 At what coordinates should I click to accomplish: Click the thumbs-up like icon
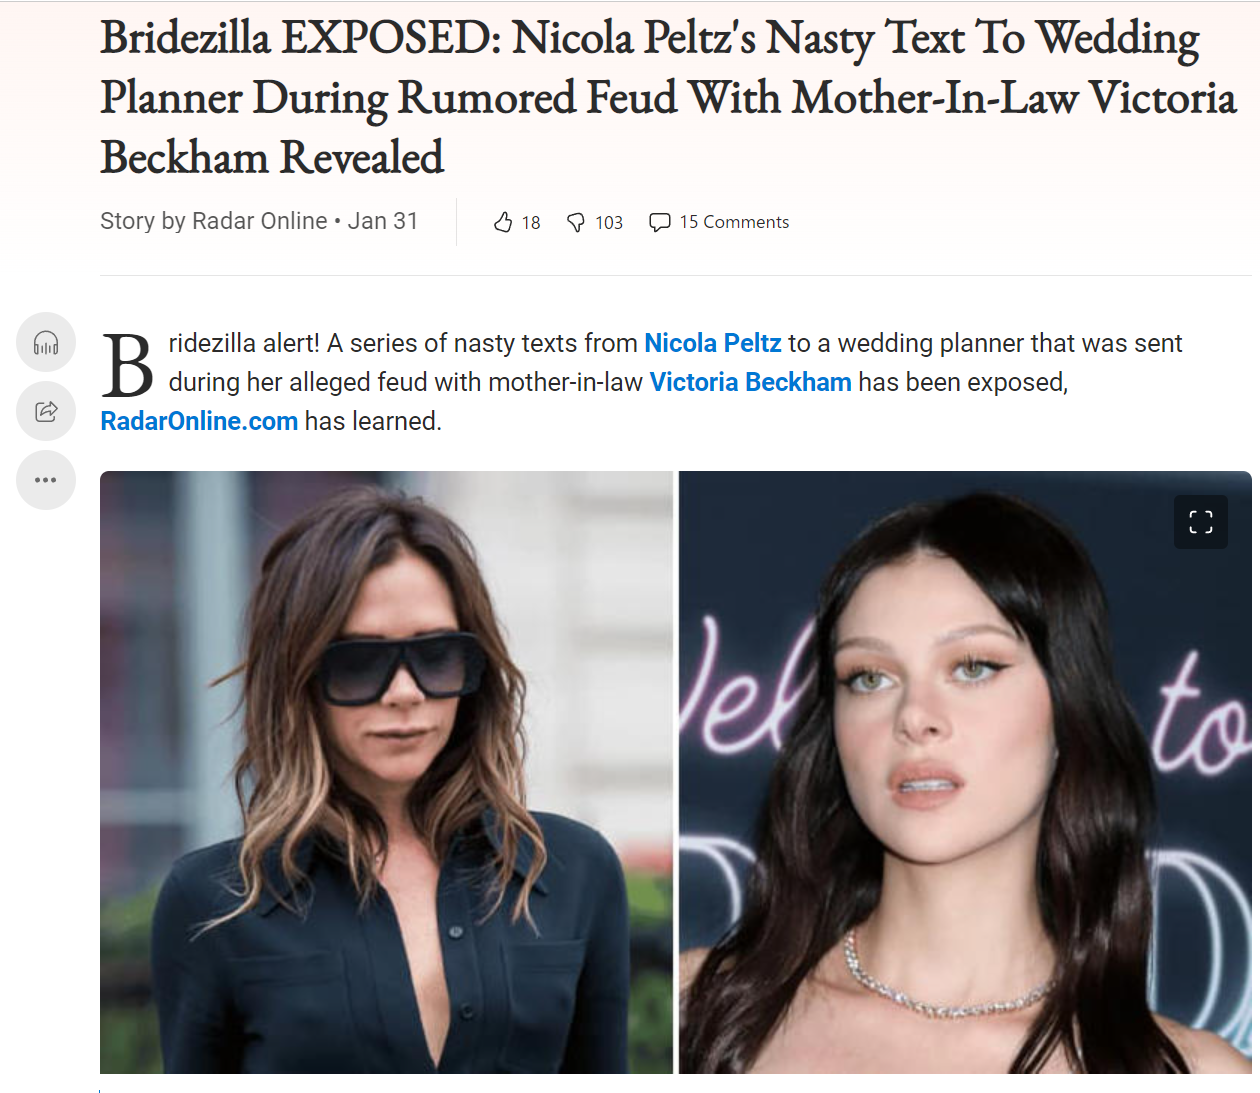[x=503, y=222]
